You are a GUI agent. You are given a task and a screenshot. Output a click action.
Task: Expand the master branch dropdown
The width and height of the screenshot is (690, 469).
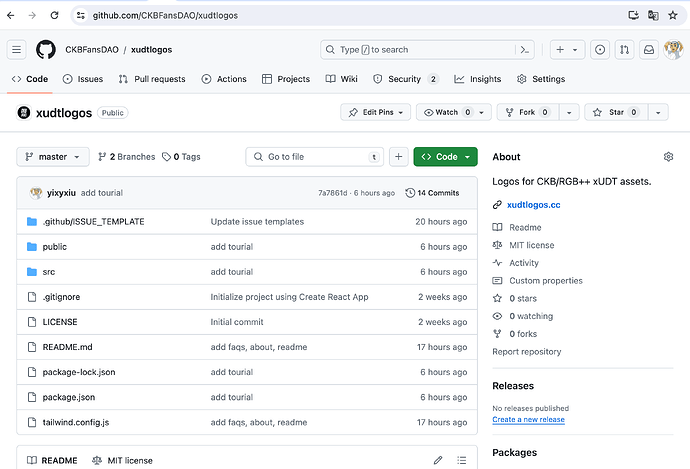[x=53, y=157]
